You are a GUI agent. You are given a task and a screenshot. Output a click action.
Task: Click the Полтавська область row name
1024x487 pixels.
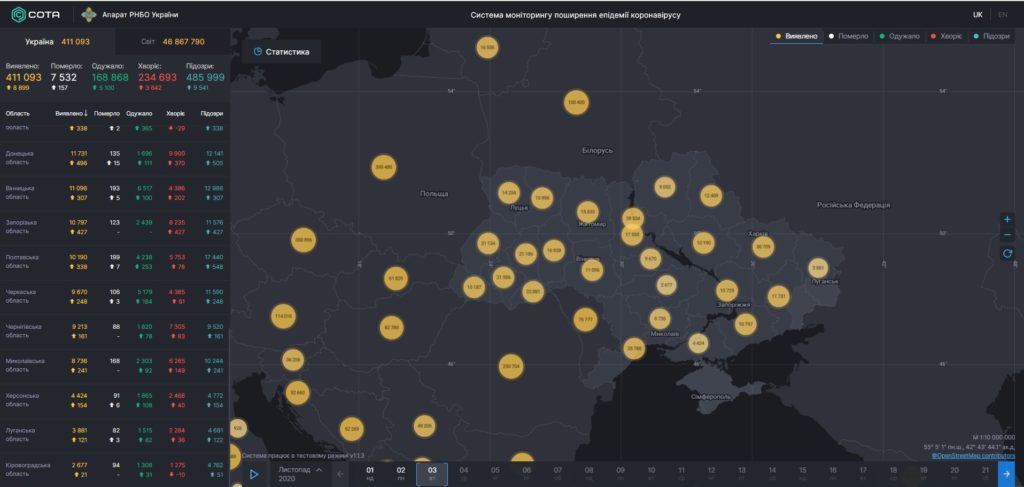[22, 261]
